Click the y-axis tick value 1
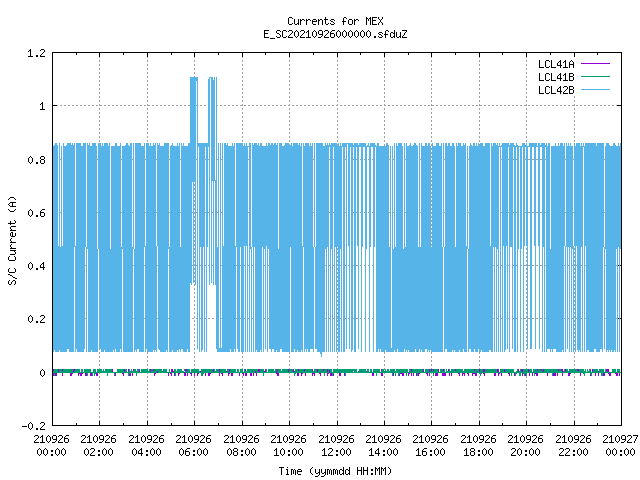This screenshot has width=640, height=480. coord(42,107)
